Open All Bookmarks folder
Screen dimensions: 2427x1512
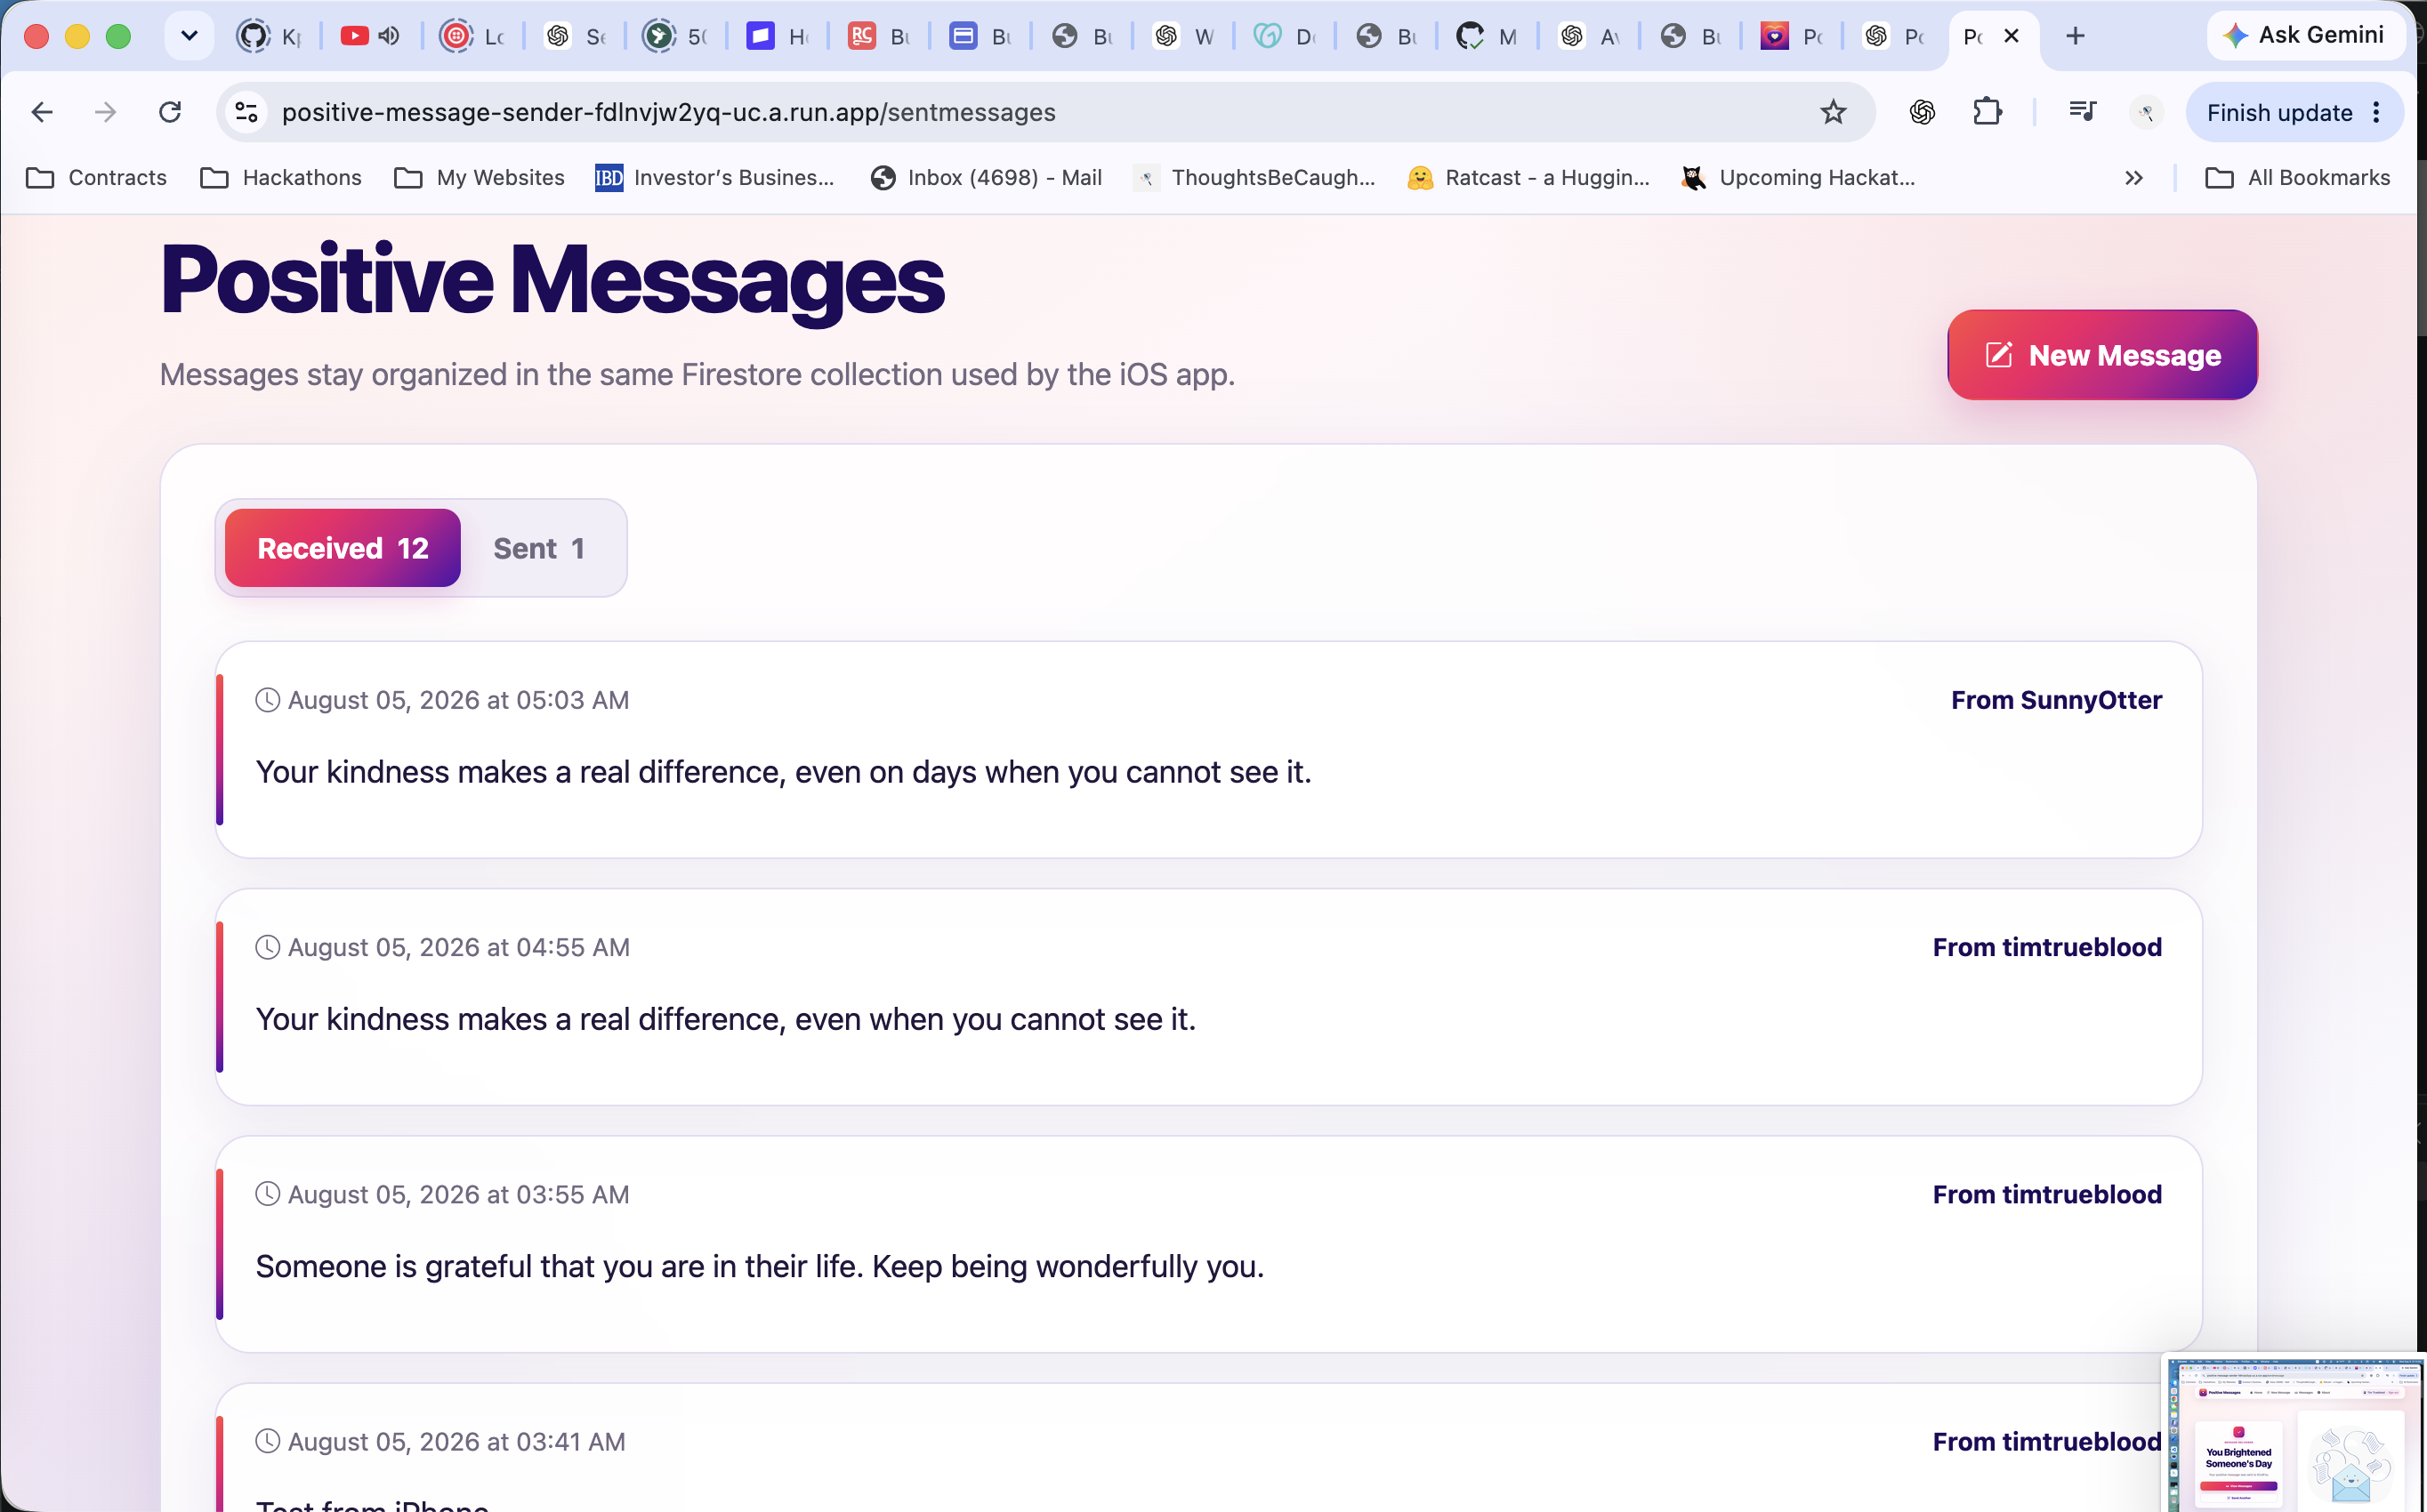pos(2297,178)
